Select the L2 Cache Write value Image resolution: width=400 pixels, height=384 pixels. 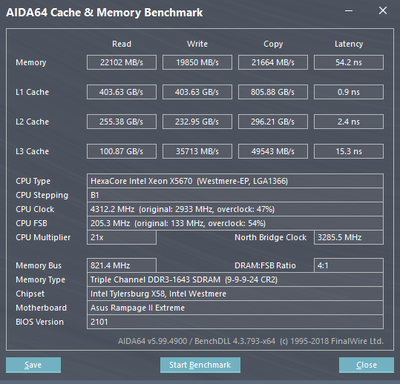coord(197,122)
